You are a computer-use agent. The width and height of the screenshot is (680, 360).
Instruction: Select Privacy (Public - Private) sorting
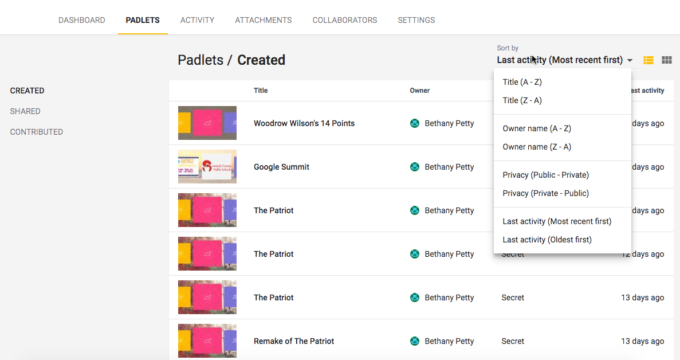(x=546, y=175)
